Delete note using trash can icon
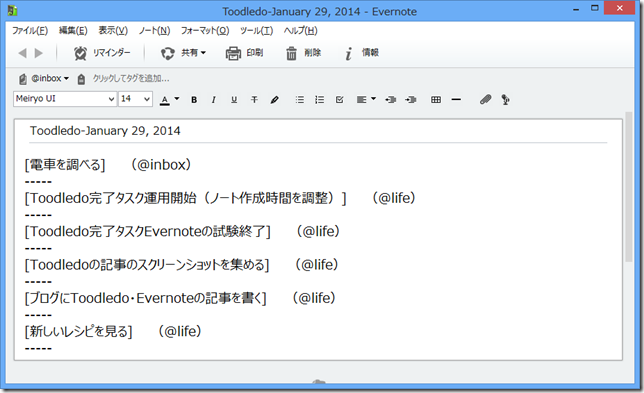This screenshot has height=393, width=644. (291, 53)
